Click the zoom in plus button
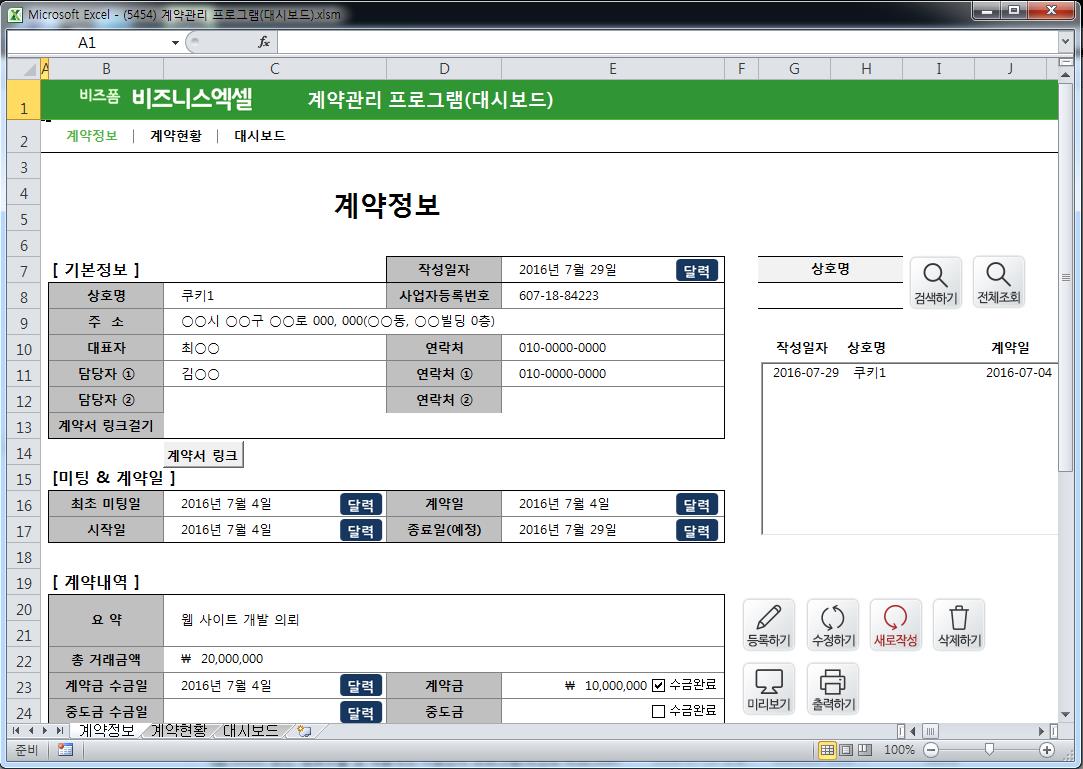Screen dimensions: 1083x769 [x=1047, y=750]
